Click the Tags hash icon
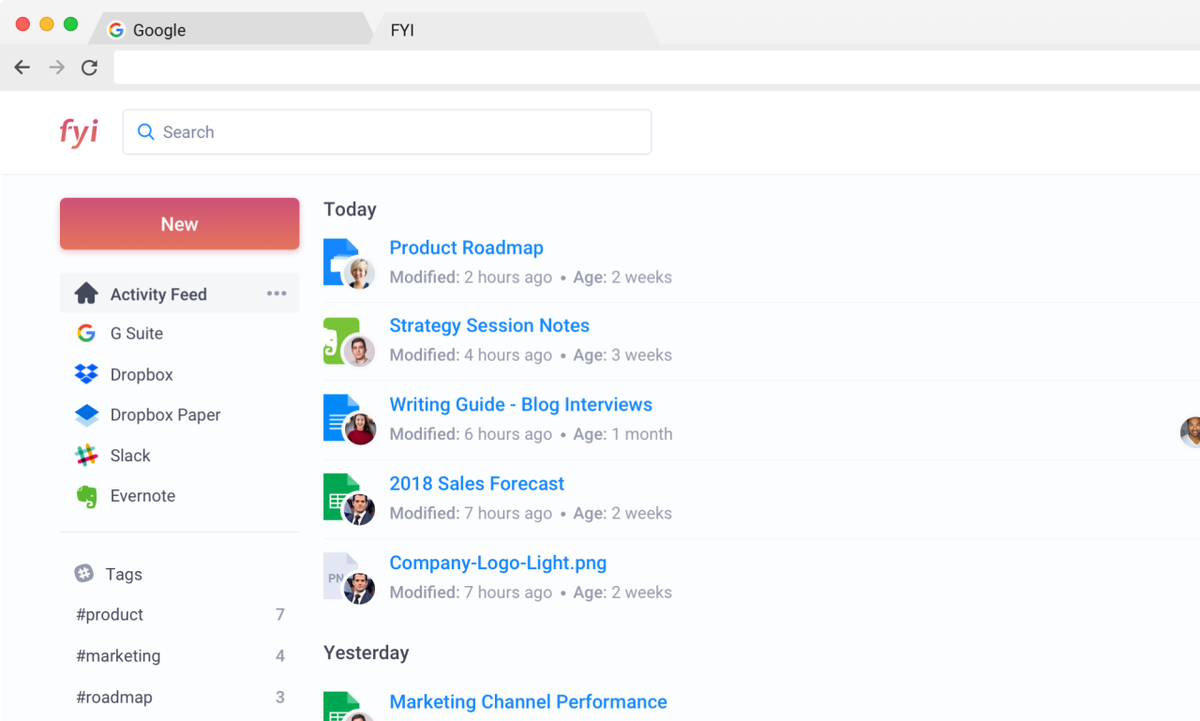 [x=84, y=573]
